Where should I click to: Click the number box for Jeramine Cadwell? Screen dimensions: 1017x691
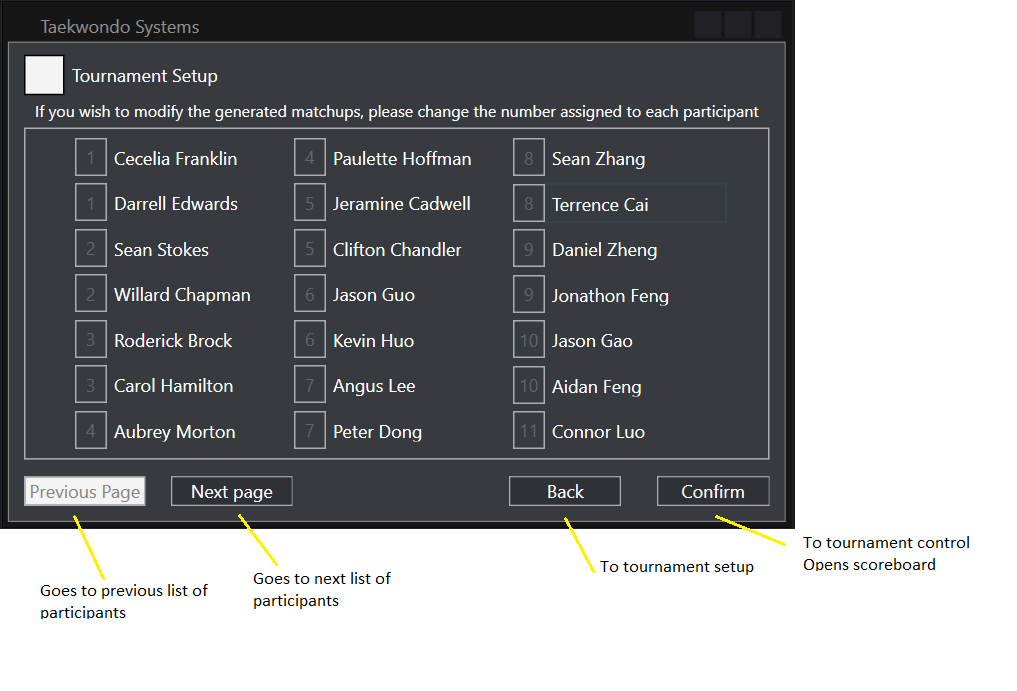(310, 203)
